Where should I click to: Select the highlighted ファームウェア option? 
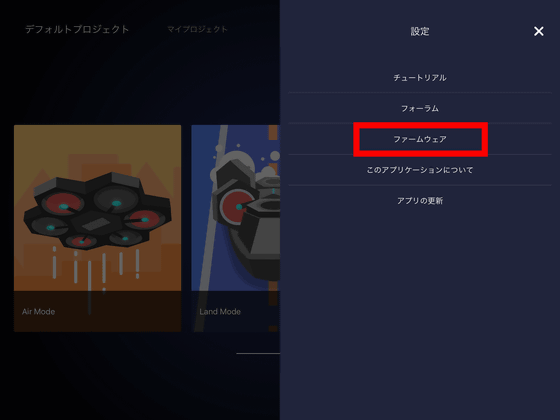420,139
